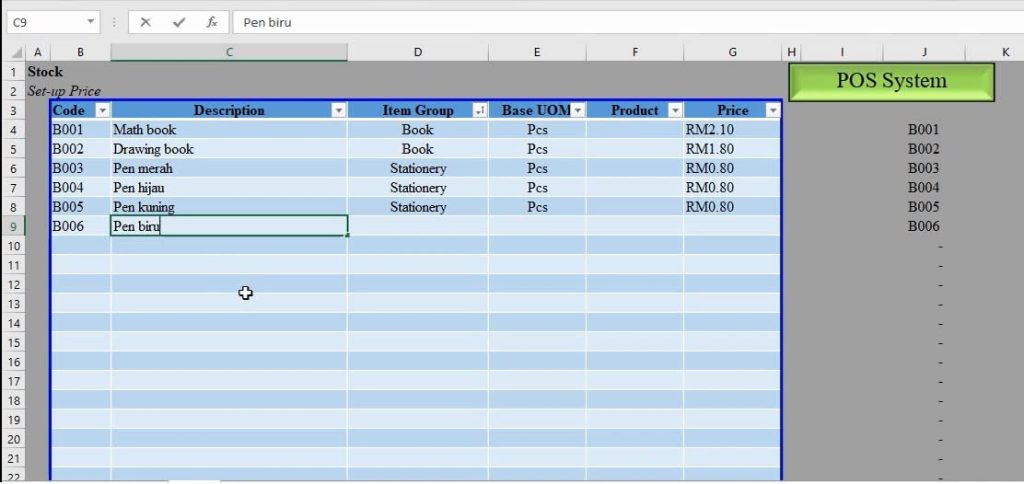Open the sorted Item Group filter dropdown
Image resolution: width=1024 pixels, height=484 pixels.
coord(479,110)
